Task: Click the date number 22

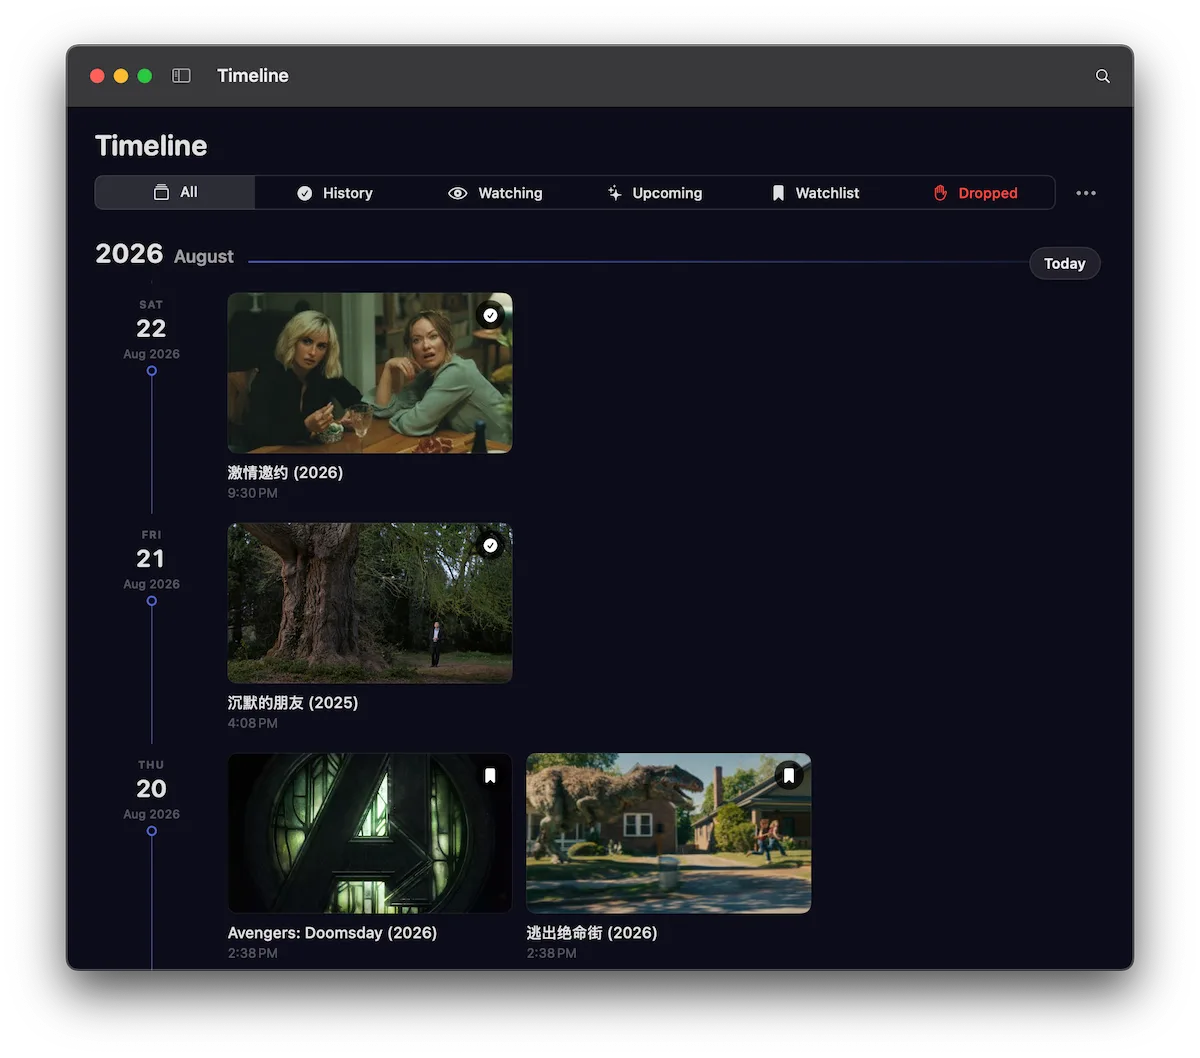Action: click(151, 328)
